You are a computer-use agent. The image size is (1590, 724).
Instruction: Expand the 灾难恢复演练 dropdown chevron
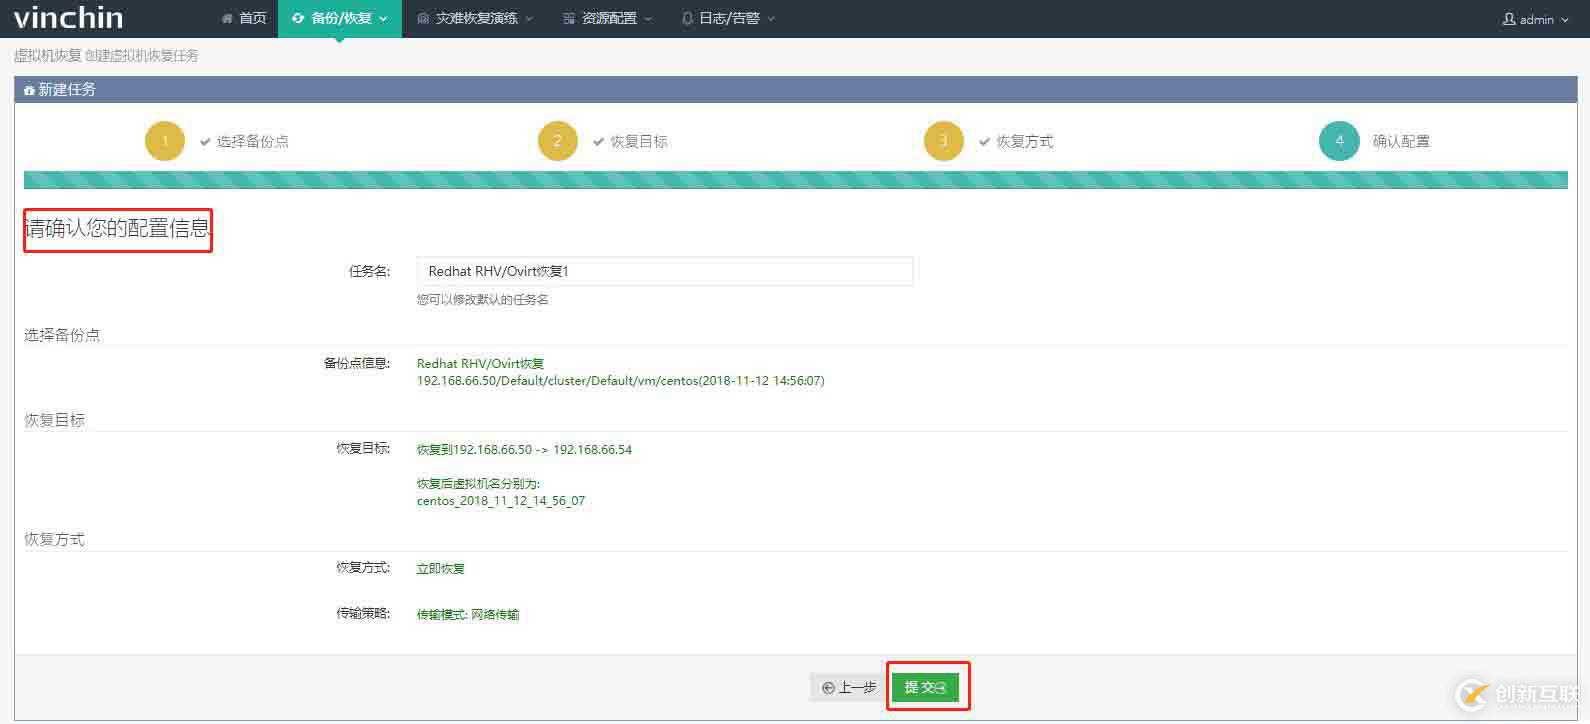[529, 19]
